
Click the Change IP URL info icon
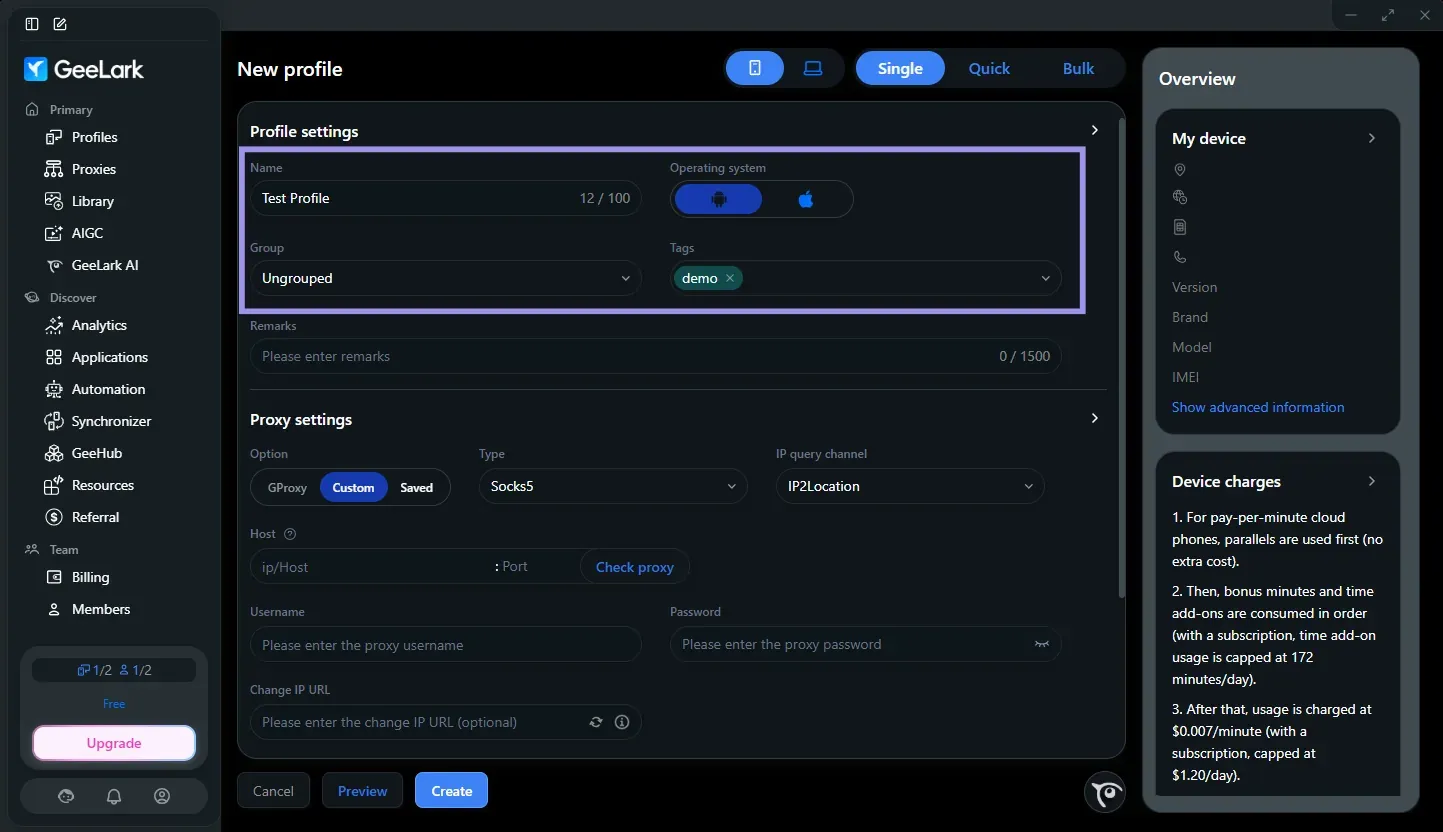(x=622, y=722)
